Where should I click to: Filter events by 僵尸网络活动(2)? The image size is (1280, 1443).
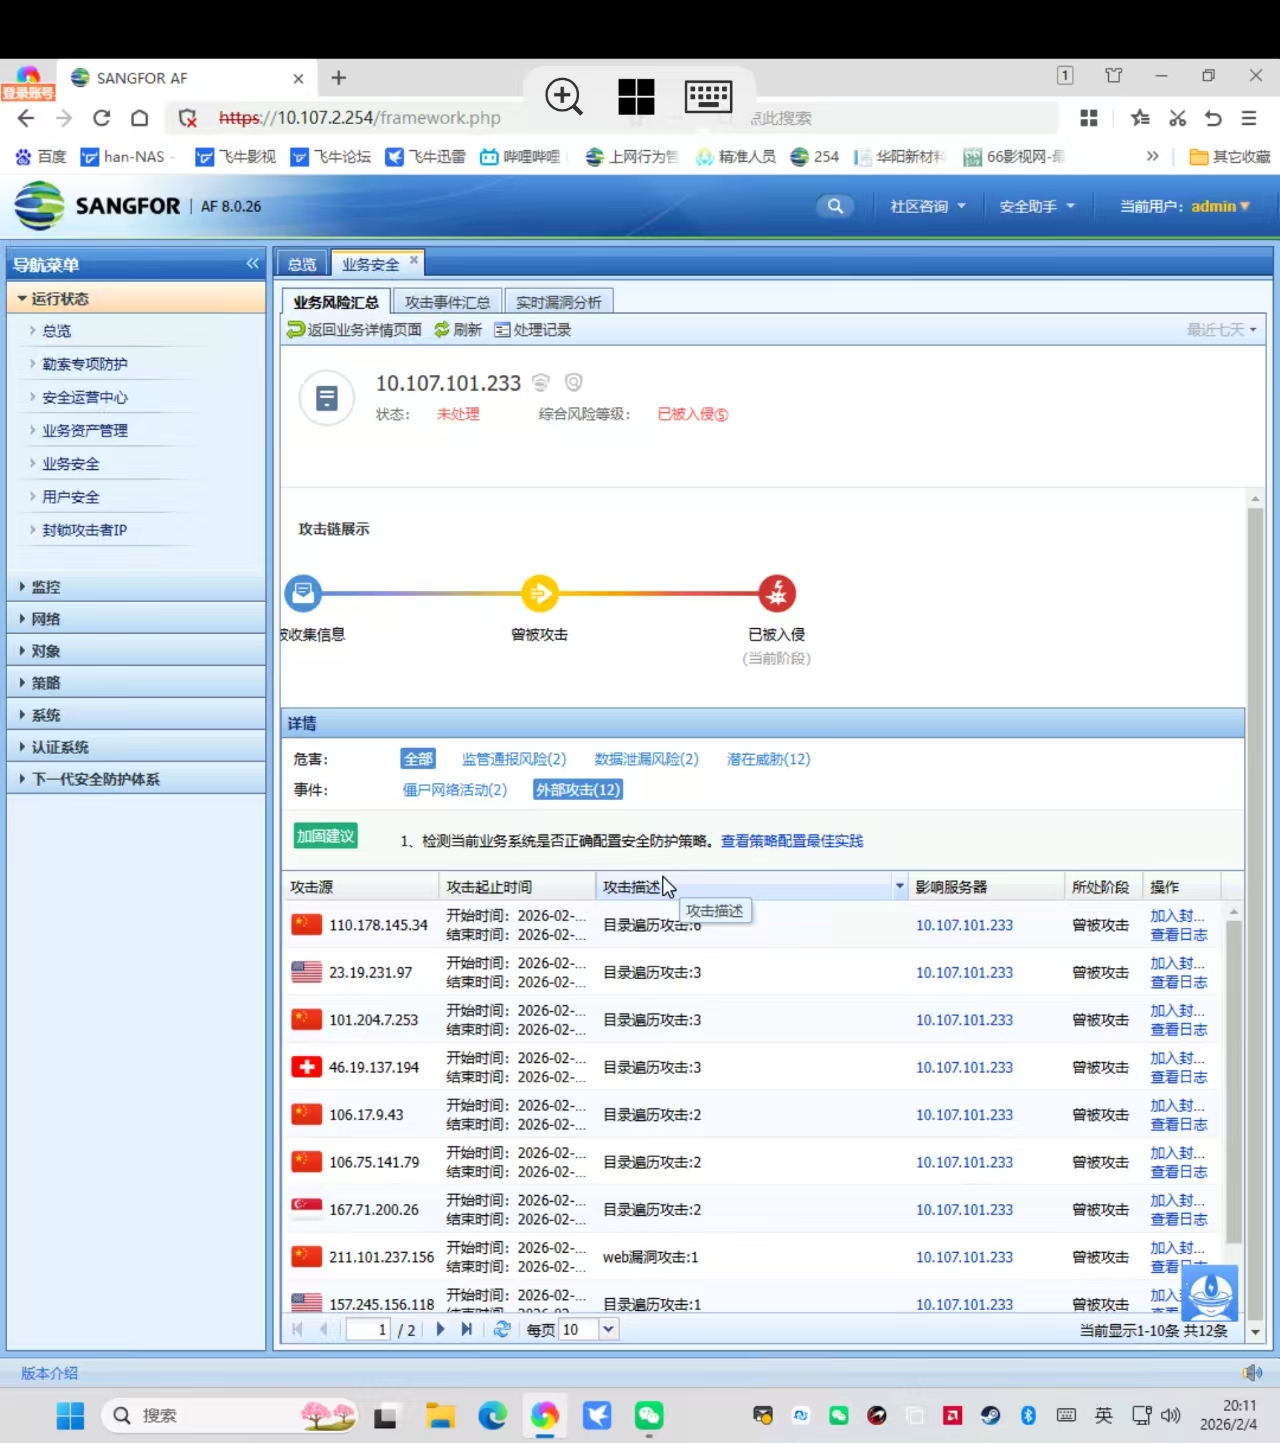point(455,790)
